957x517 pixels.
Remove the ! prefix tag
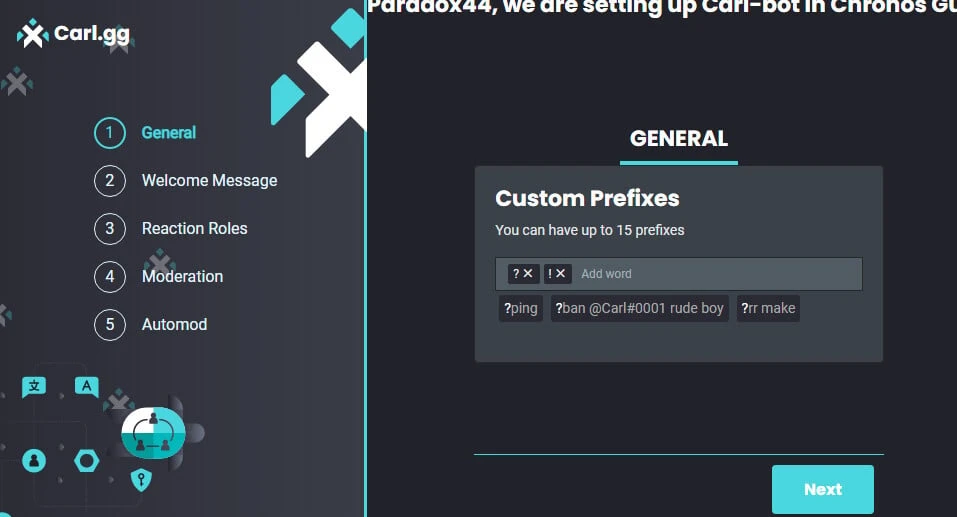click(x=560, y=273)
